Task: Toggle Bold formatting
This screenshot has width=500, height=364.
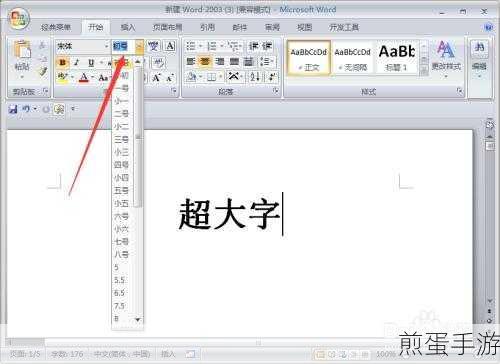Action: click(x=62, y=62)
